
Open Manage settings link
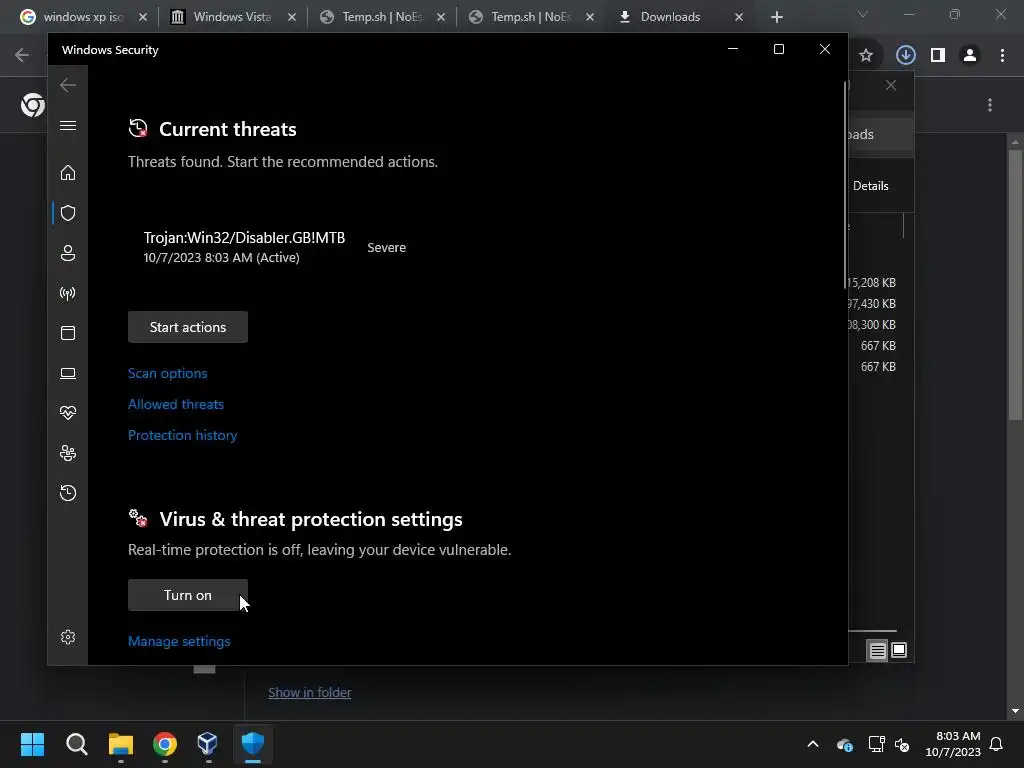[x=179, y=641]
